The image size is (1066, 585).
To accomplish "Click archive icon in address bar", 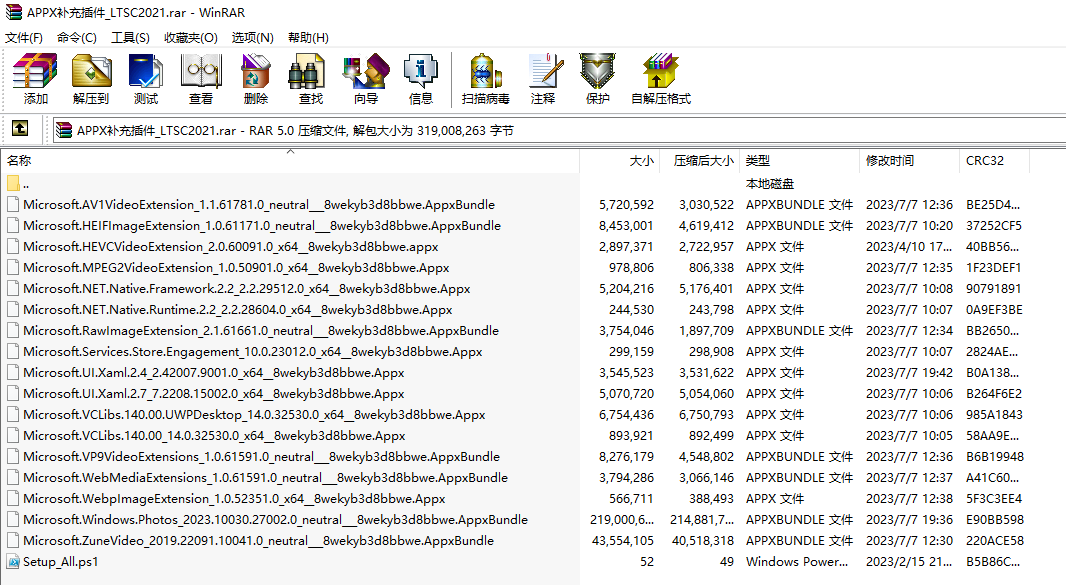I will coord(64,130).
